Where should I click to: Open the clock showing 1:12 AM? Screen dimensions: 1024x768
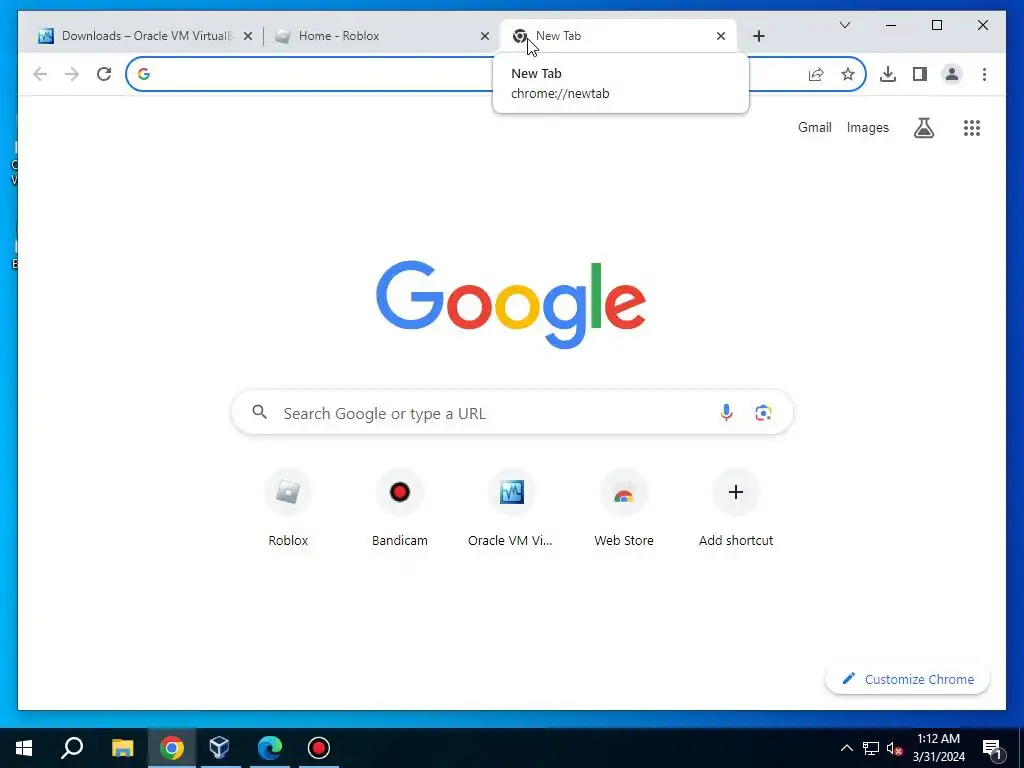pos(938,748)
